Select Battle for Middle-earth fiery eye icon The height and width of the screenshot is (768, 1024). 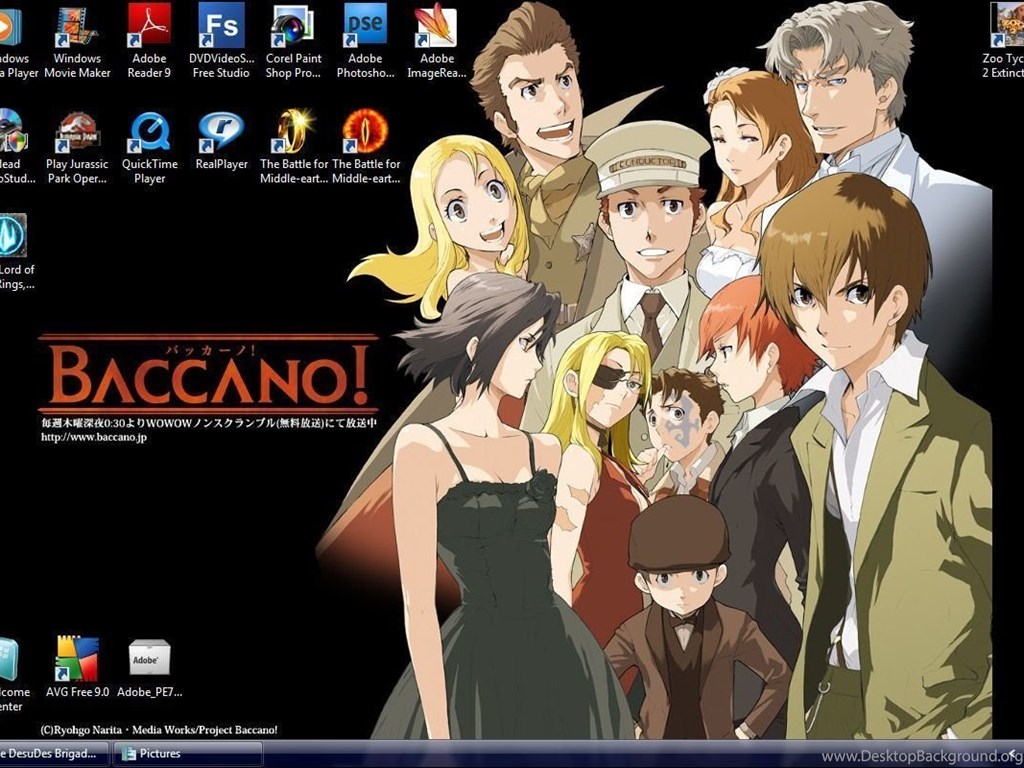365,132
